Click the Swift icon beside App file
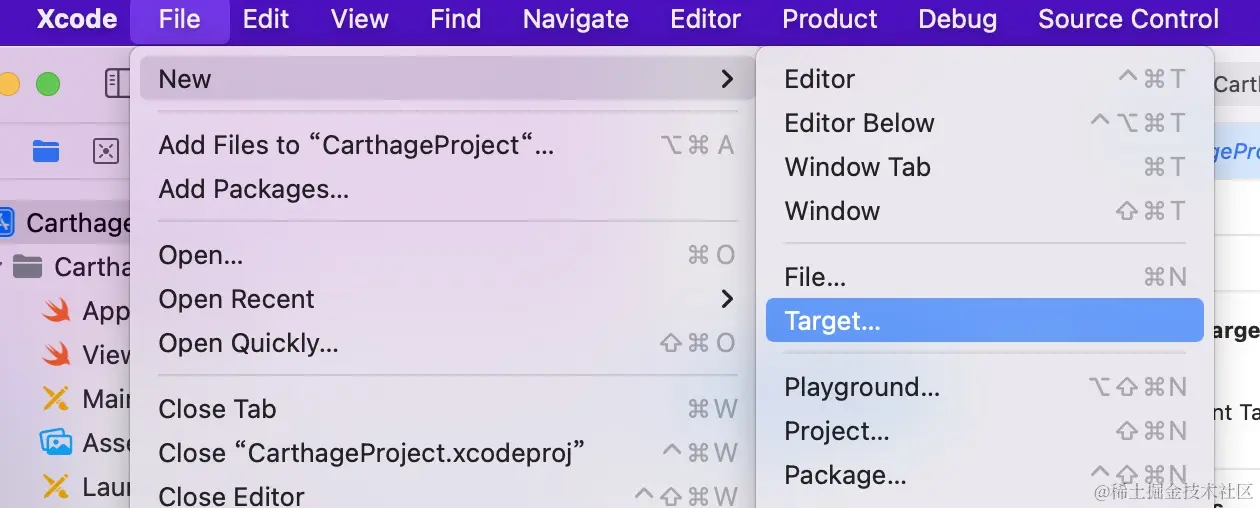 click(55, 311)
